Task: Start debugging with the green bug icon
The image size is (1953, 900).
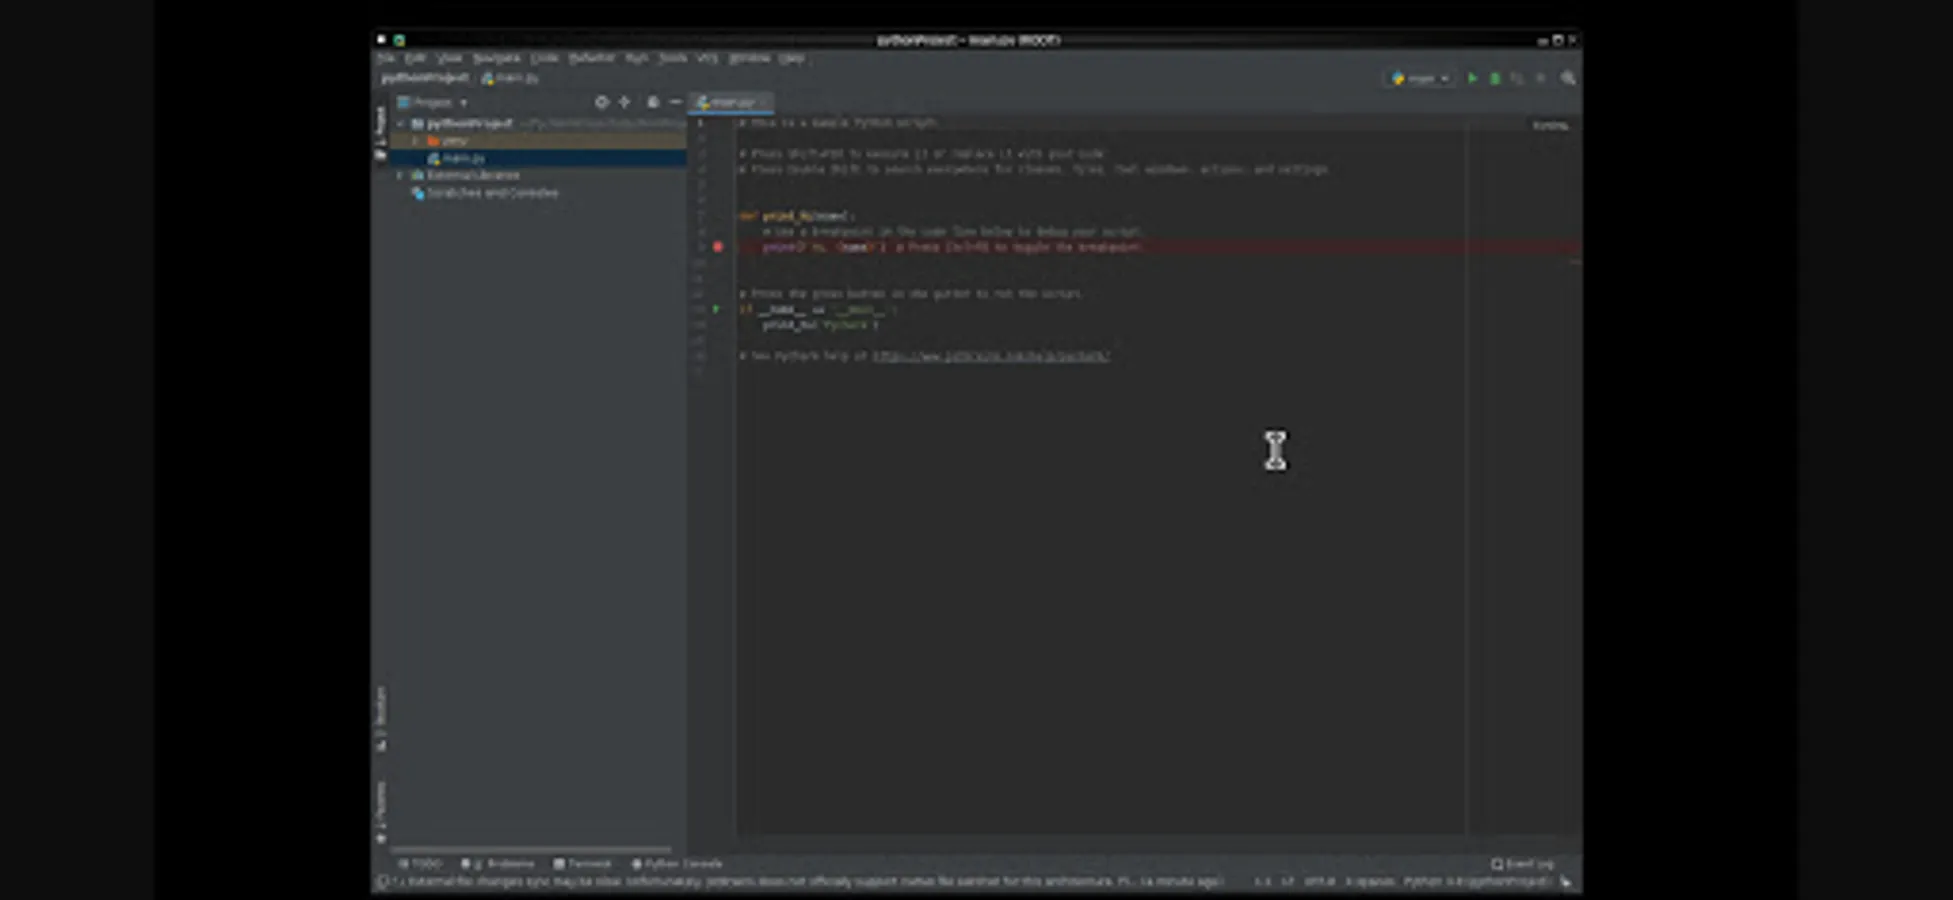Action: tap(1495, 78)
